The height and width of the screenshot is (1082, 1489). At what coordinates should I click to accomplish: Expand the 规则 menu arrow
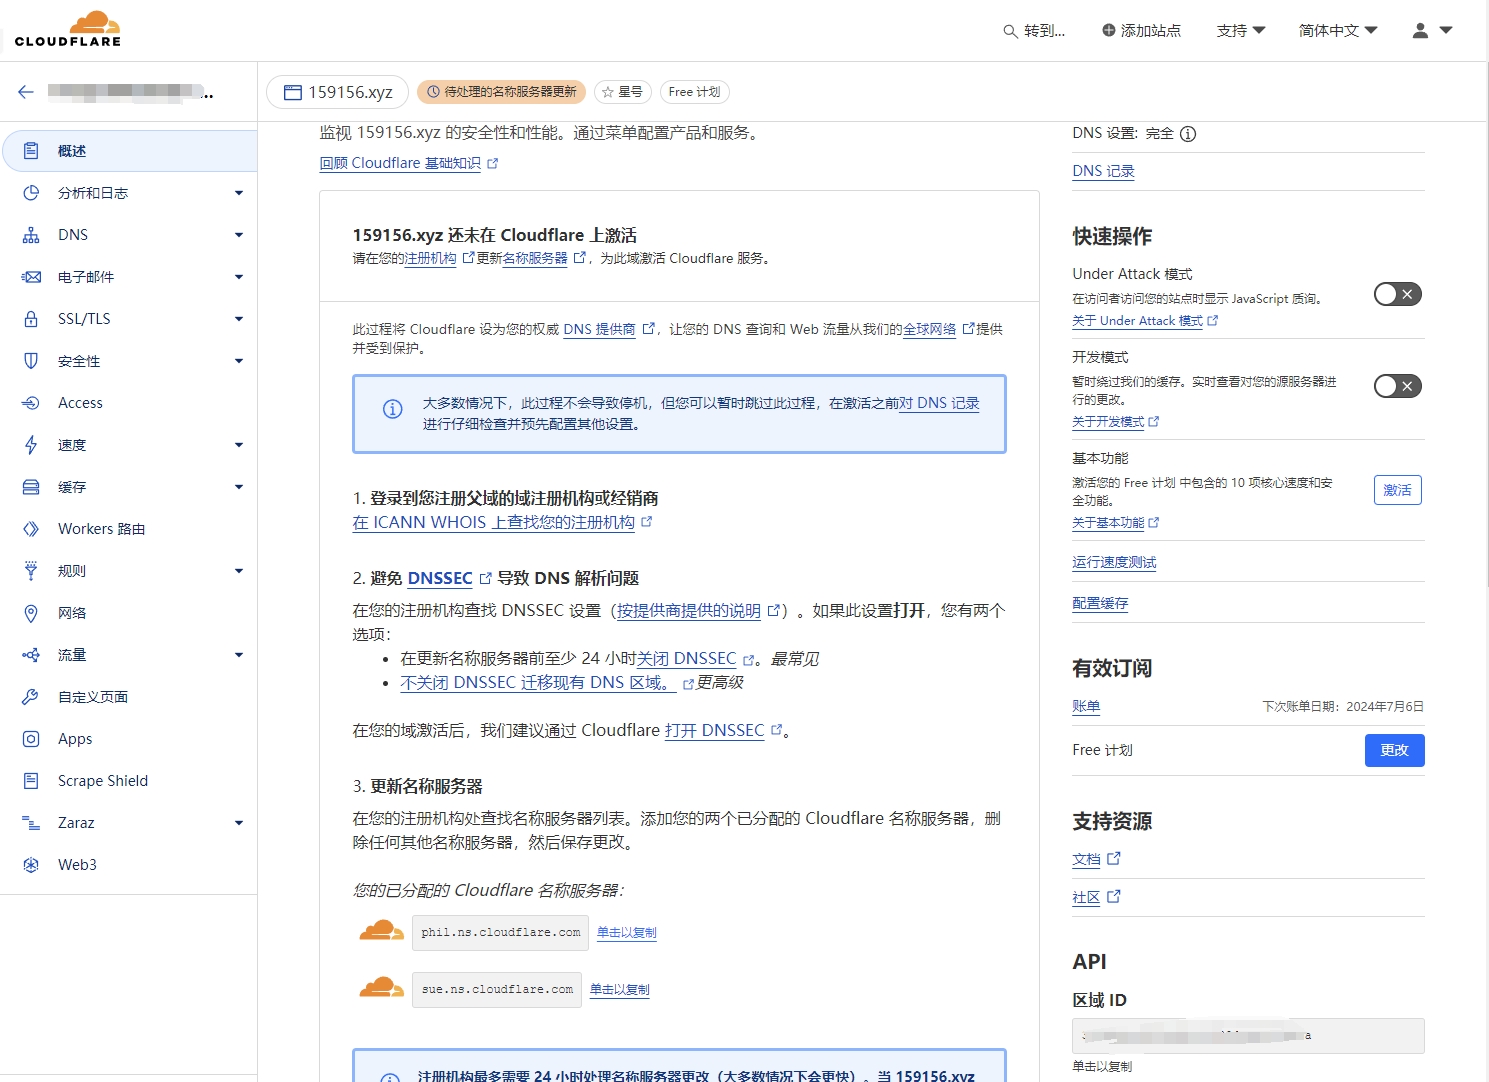pyautogui.click(x=239, y=571)
